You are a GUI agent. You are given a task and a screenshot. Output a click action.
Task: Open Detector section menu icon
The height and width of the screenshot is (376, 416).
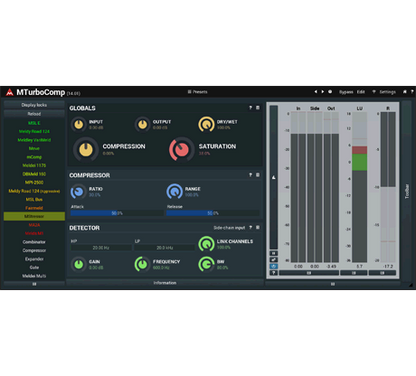[258, 228]
